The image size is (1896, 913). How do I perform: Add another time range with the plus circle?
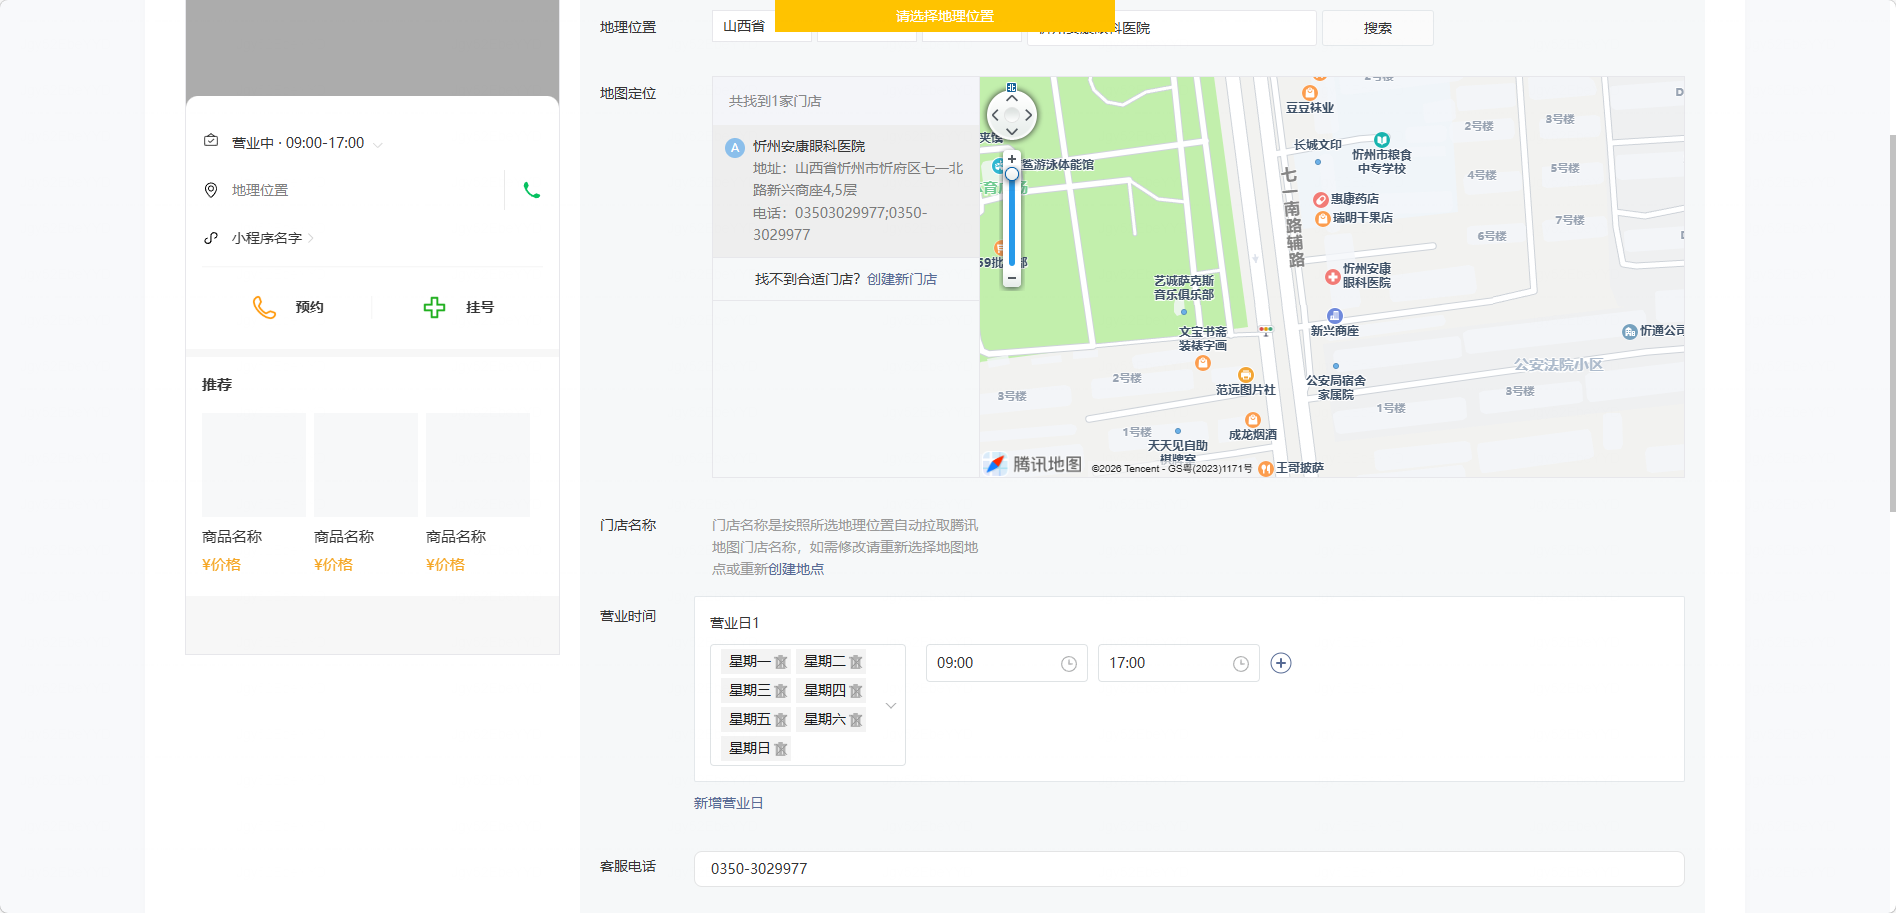coord(1281,663)
